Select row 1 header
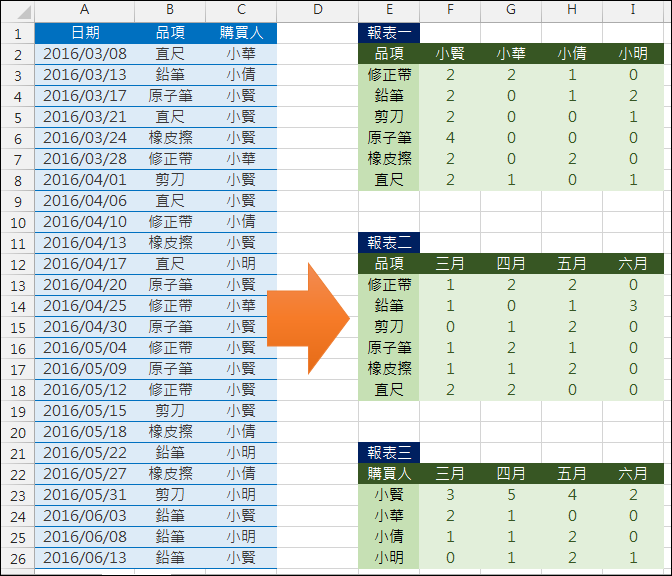 [x=18, y=33]
